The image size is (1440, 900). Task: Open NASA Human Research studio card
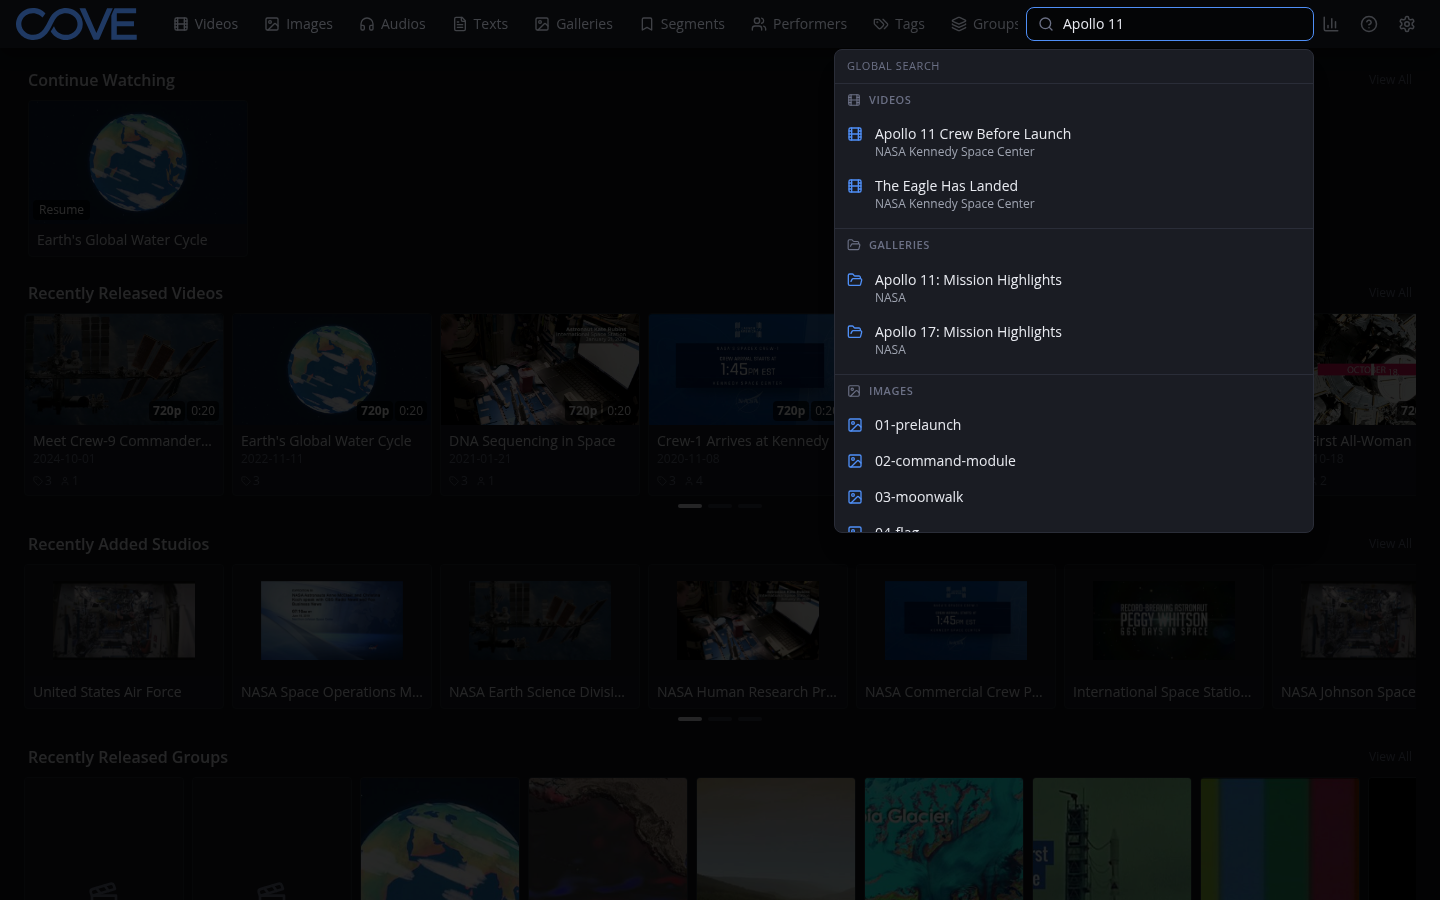click(748, 637)
